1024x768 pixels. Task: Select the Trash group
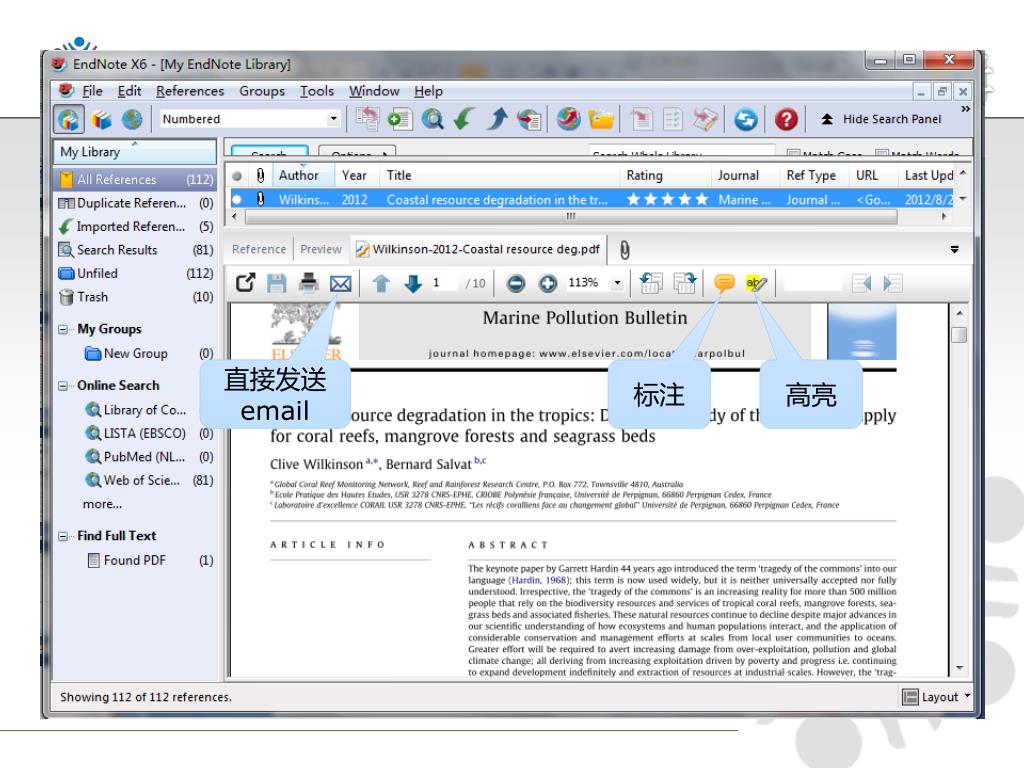coord(135,297)
